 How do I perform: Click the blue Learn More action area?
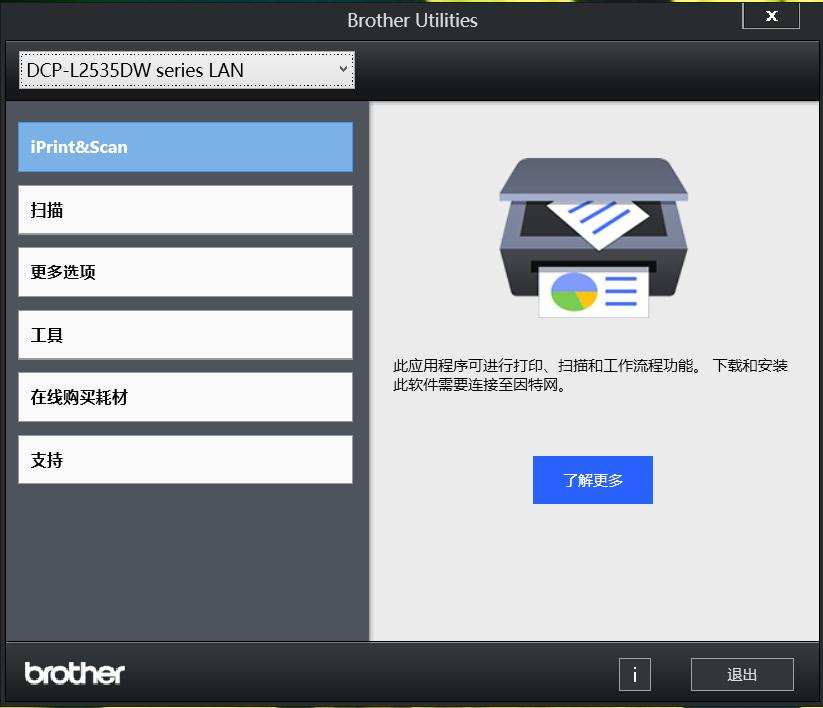[x=592, y=480]
